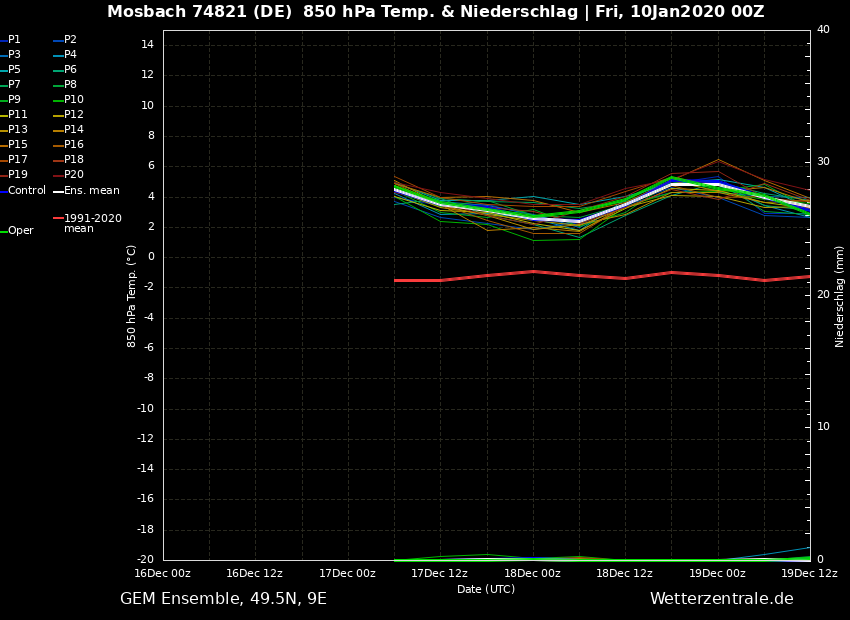Select the 1991-2020 mean legend entry

[92, 223]
